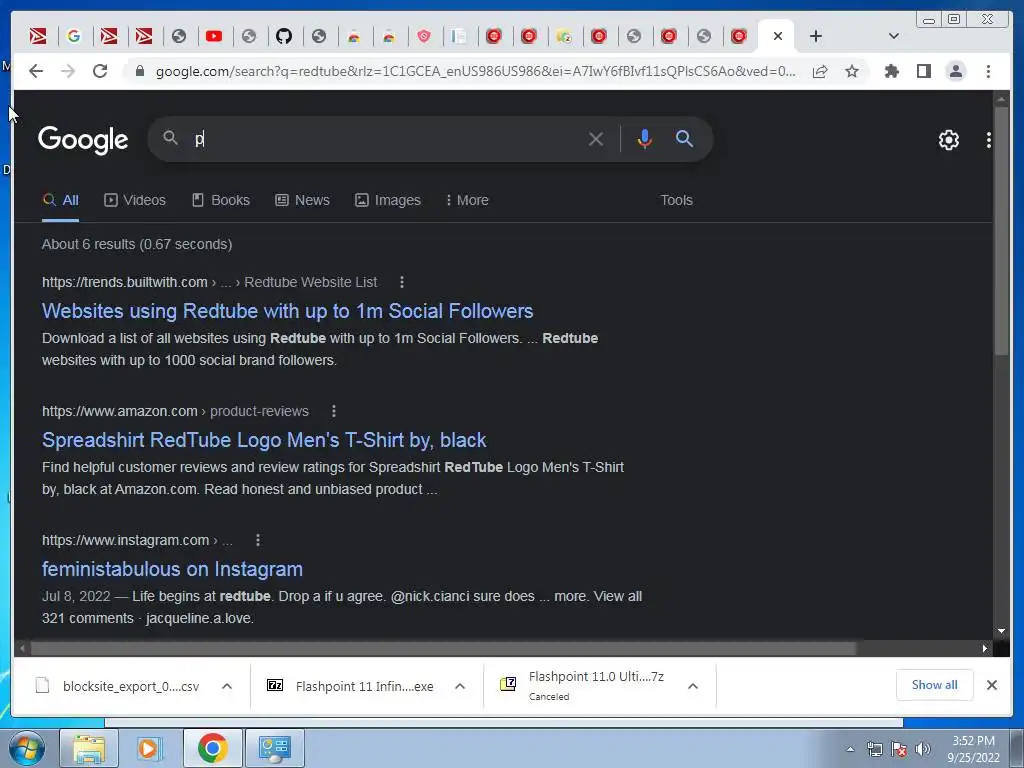Screen dimensions: 1024x768
Task: Open Chrome extensions puzzle icon
Action: (891, 71)
